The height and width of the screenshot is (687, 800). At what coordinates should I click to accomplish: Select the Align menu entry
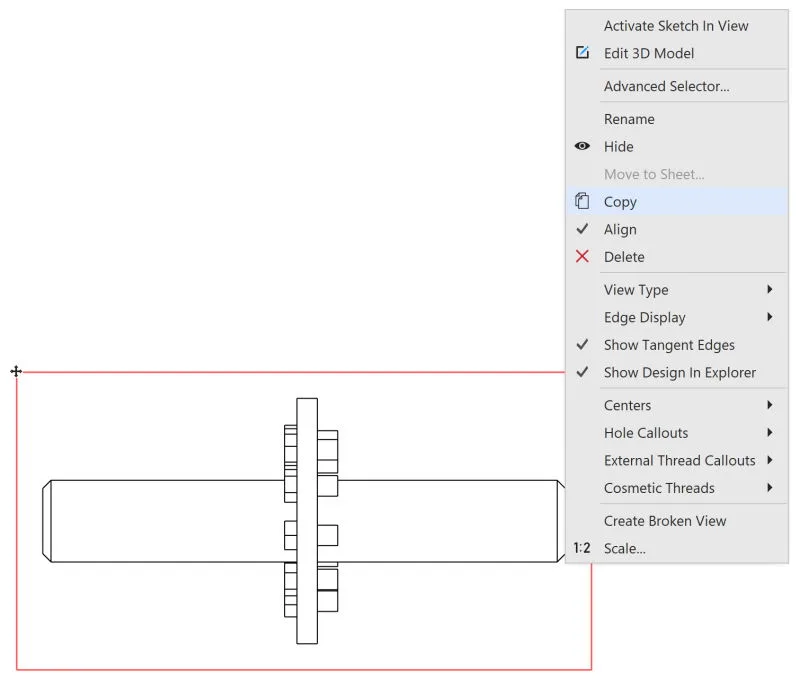tap(677, 229)
